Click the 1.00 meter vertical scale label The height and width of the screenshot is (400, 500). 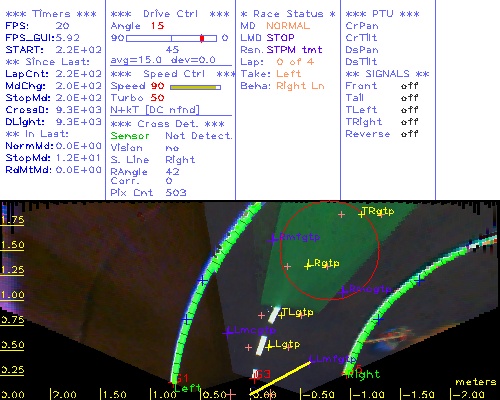12,295
